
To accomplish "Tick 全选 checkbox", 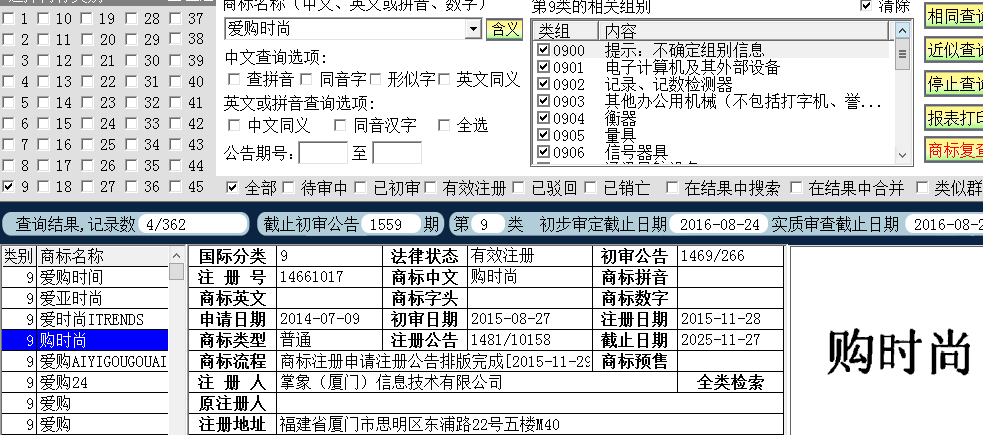I will click(x=444, y=125).
